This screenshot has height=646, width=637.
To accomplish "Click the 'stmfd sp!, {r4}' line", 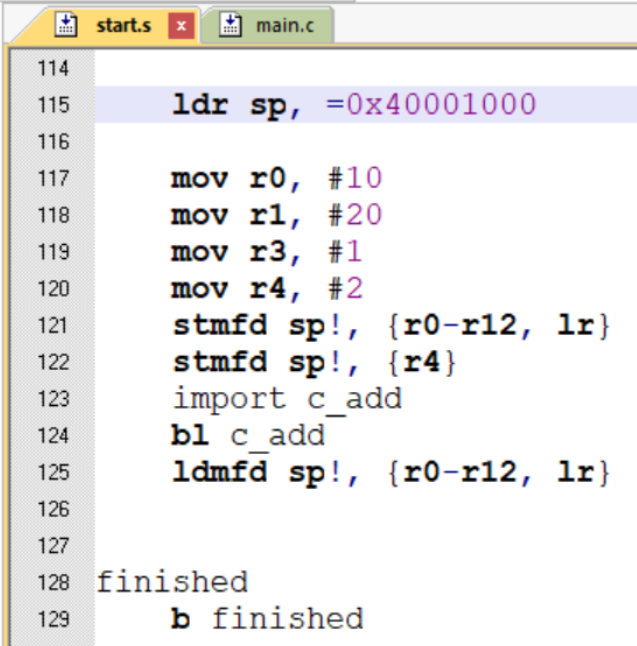I will (314, 363).
